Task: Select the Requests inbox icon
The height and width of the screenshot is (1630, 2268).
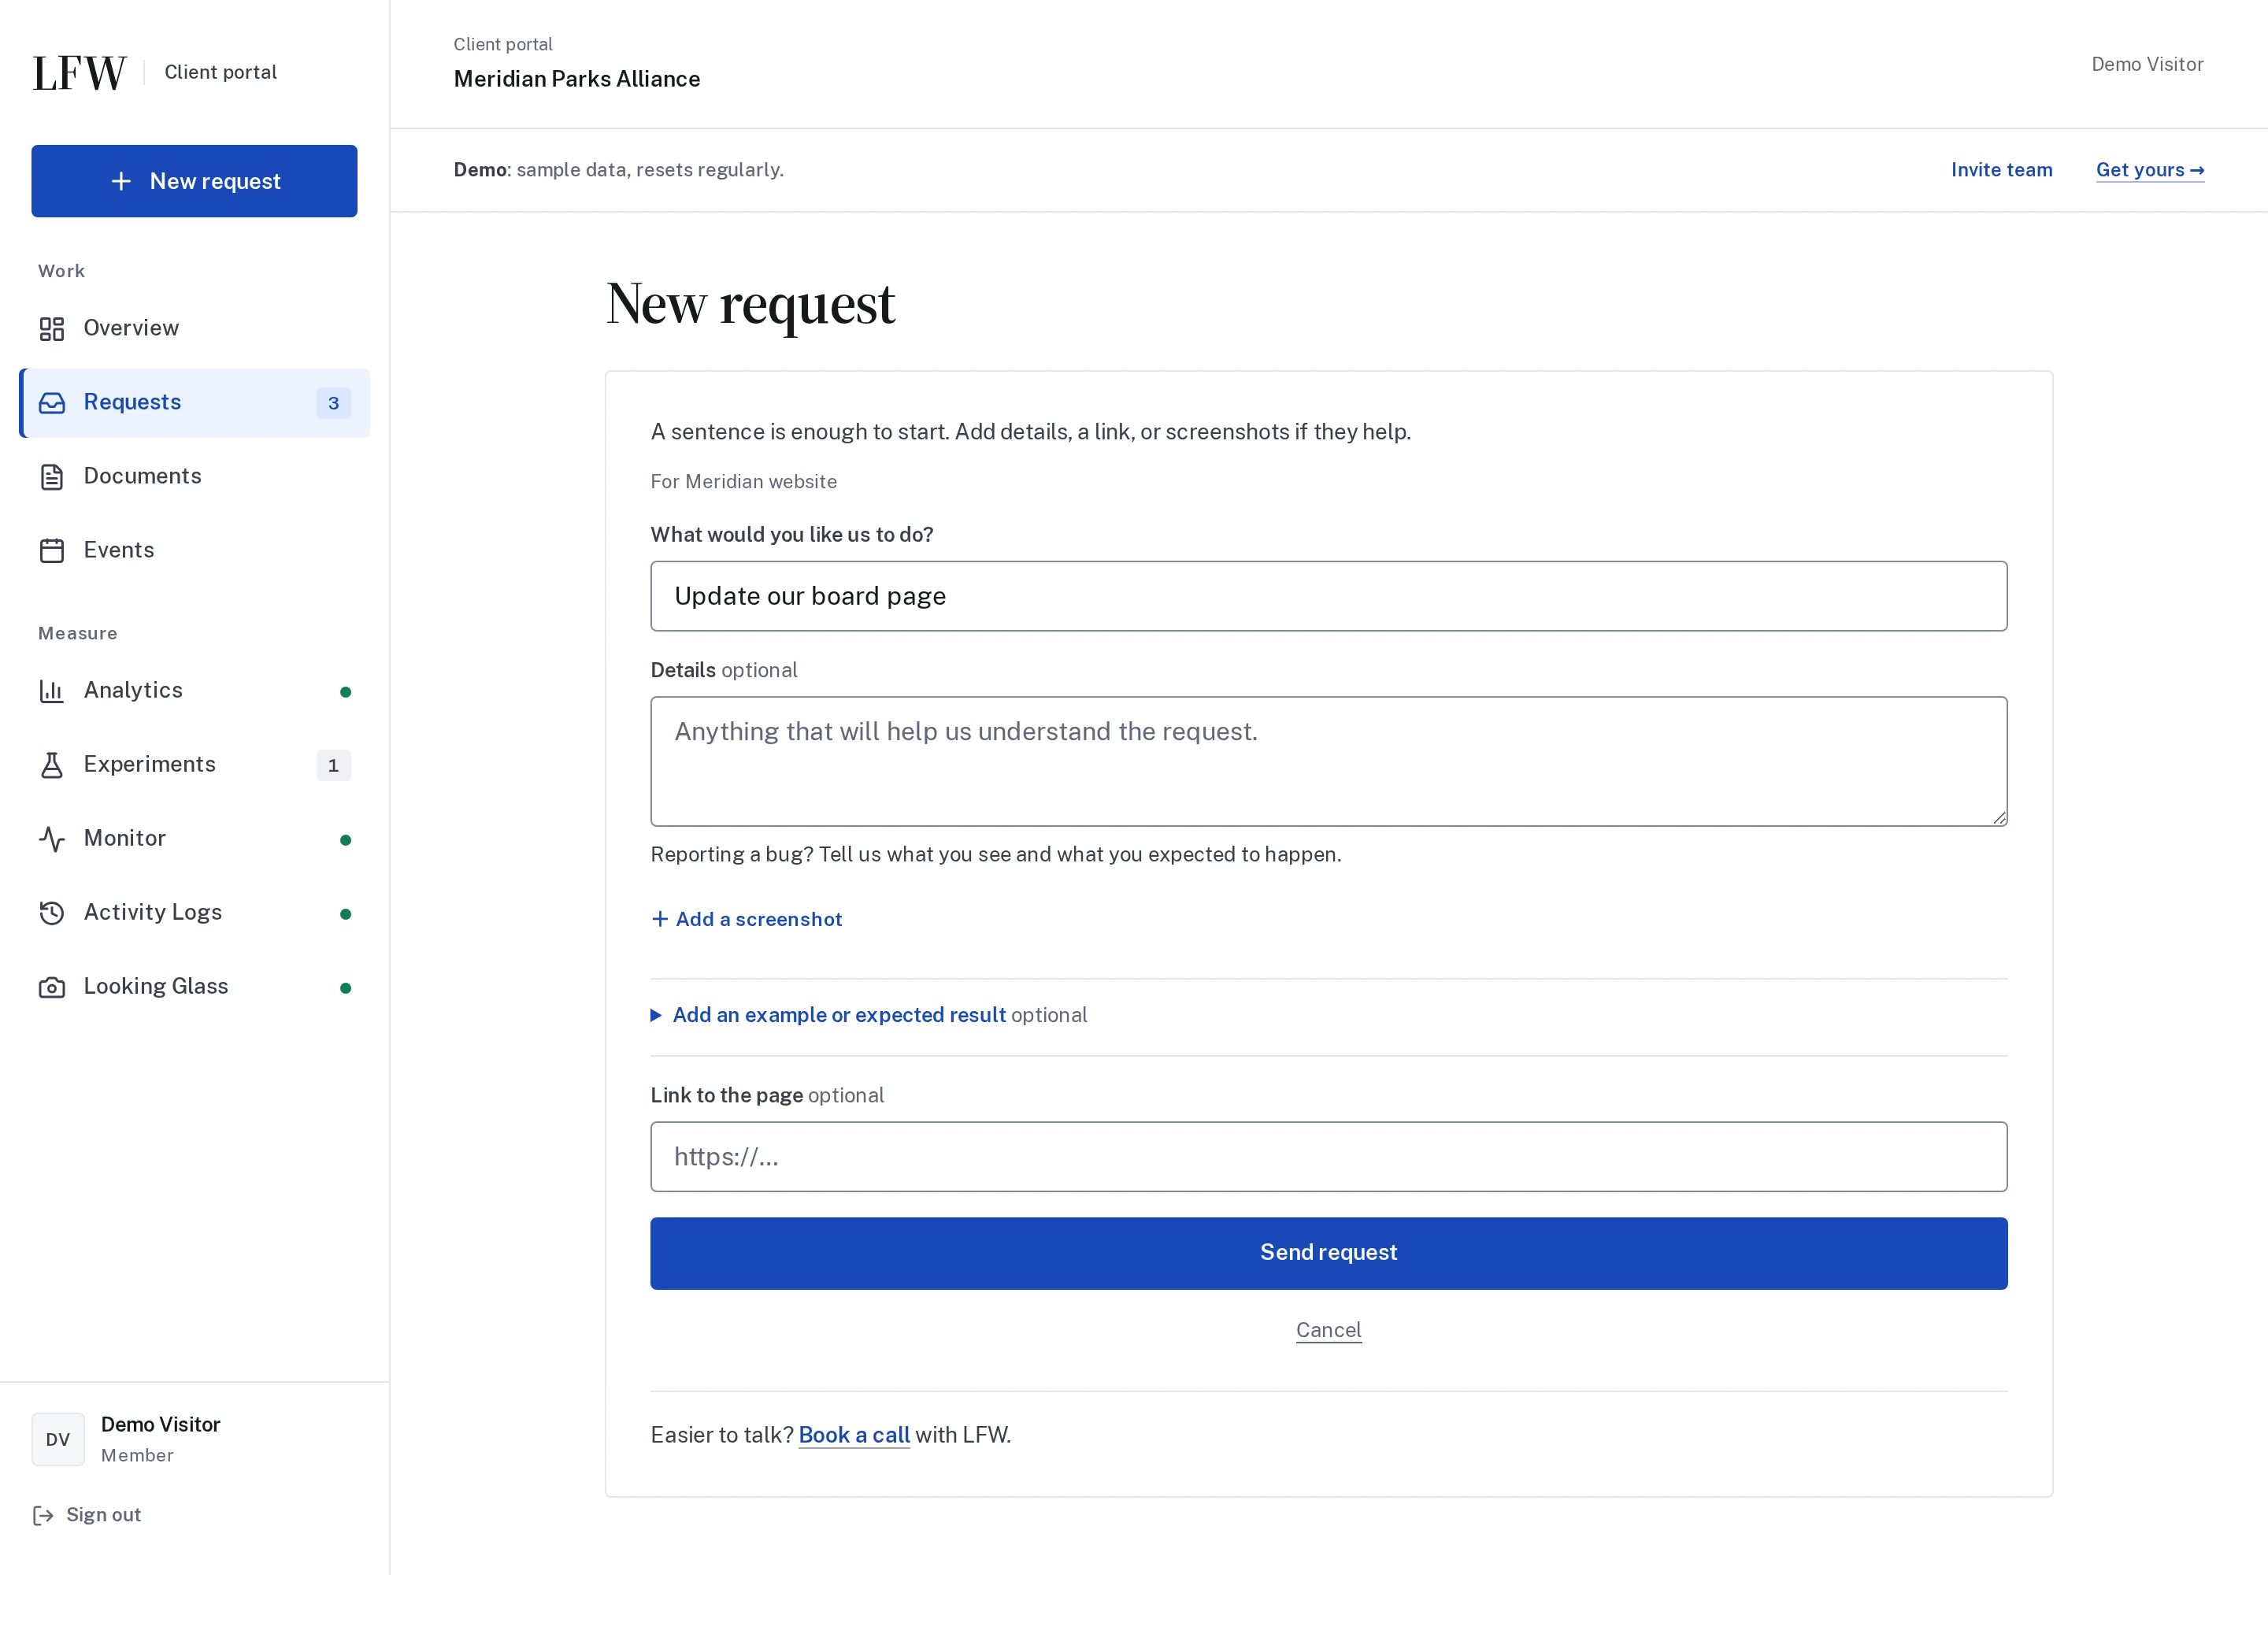Action: click(x=52, y=403)
